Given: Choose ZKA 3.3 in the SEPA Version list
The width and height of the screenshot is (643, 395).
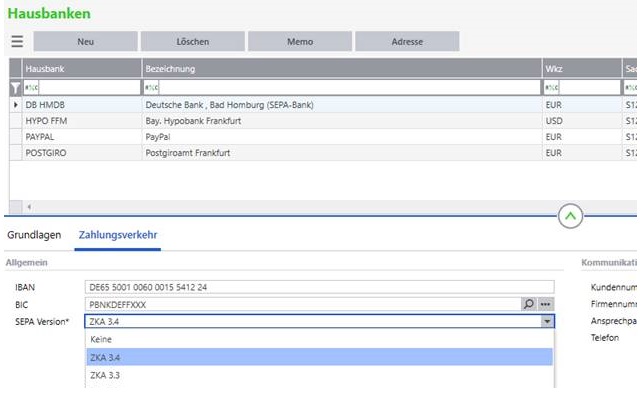Looking at the screenshot, I should (319, 375).
